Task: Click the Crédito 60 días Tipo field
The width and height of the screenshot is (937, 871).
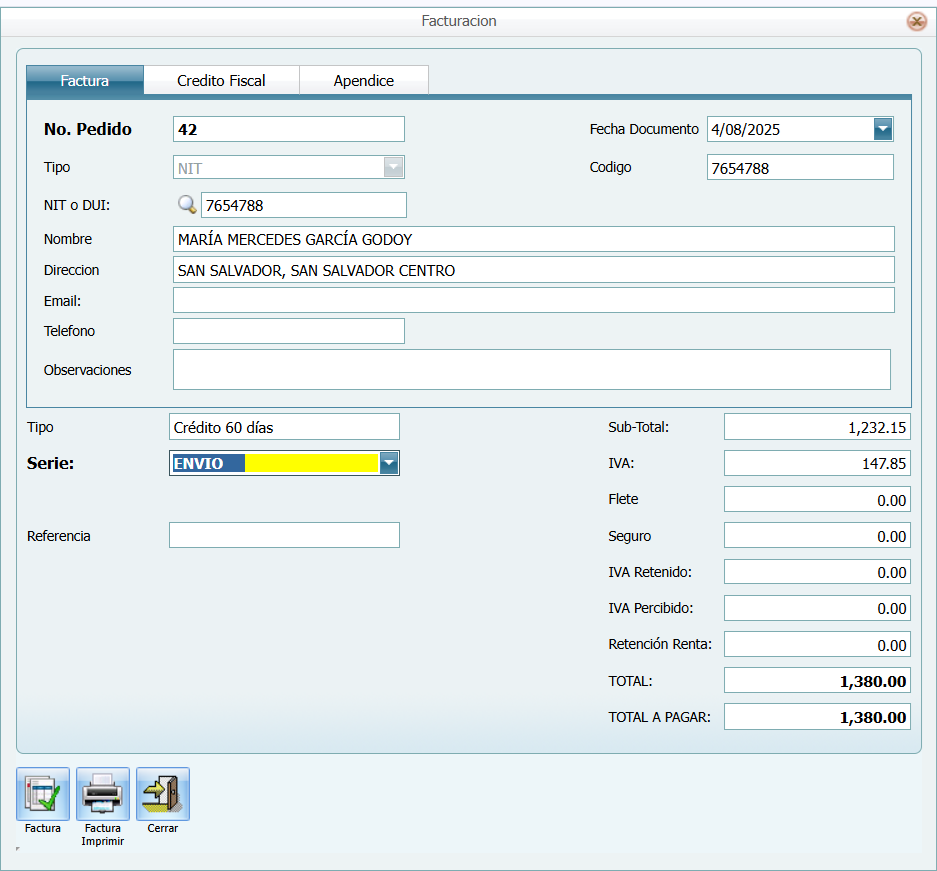Action: [x=284, y=427]
